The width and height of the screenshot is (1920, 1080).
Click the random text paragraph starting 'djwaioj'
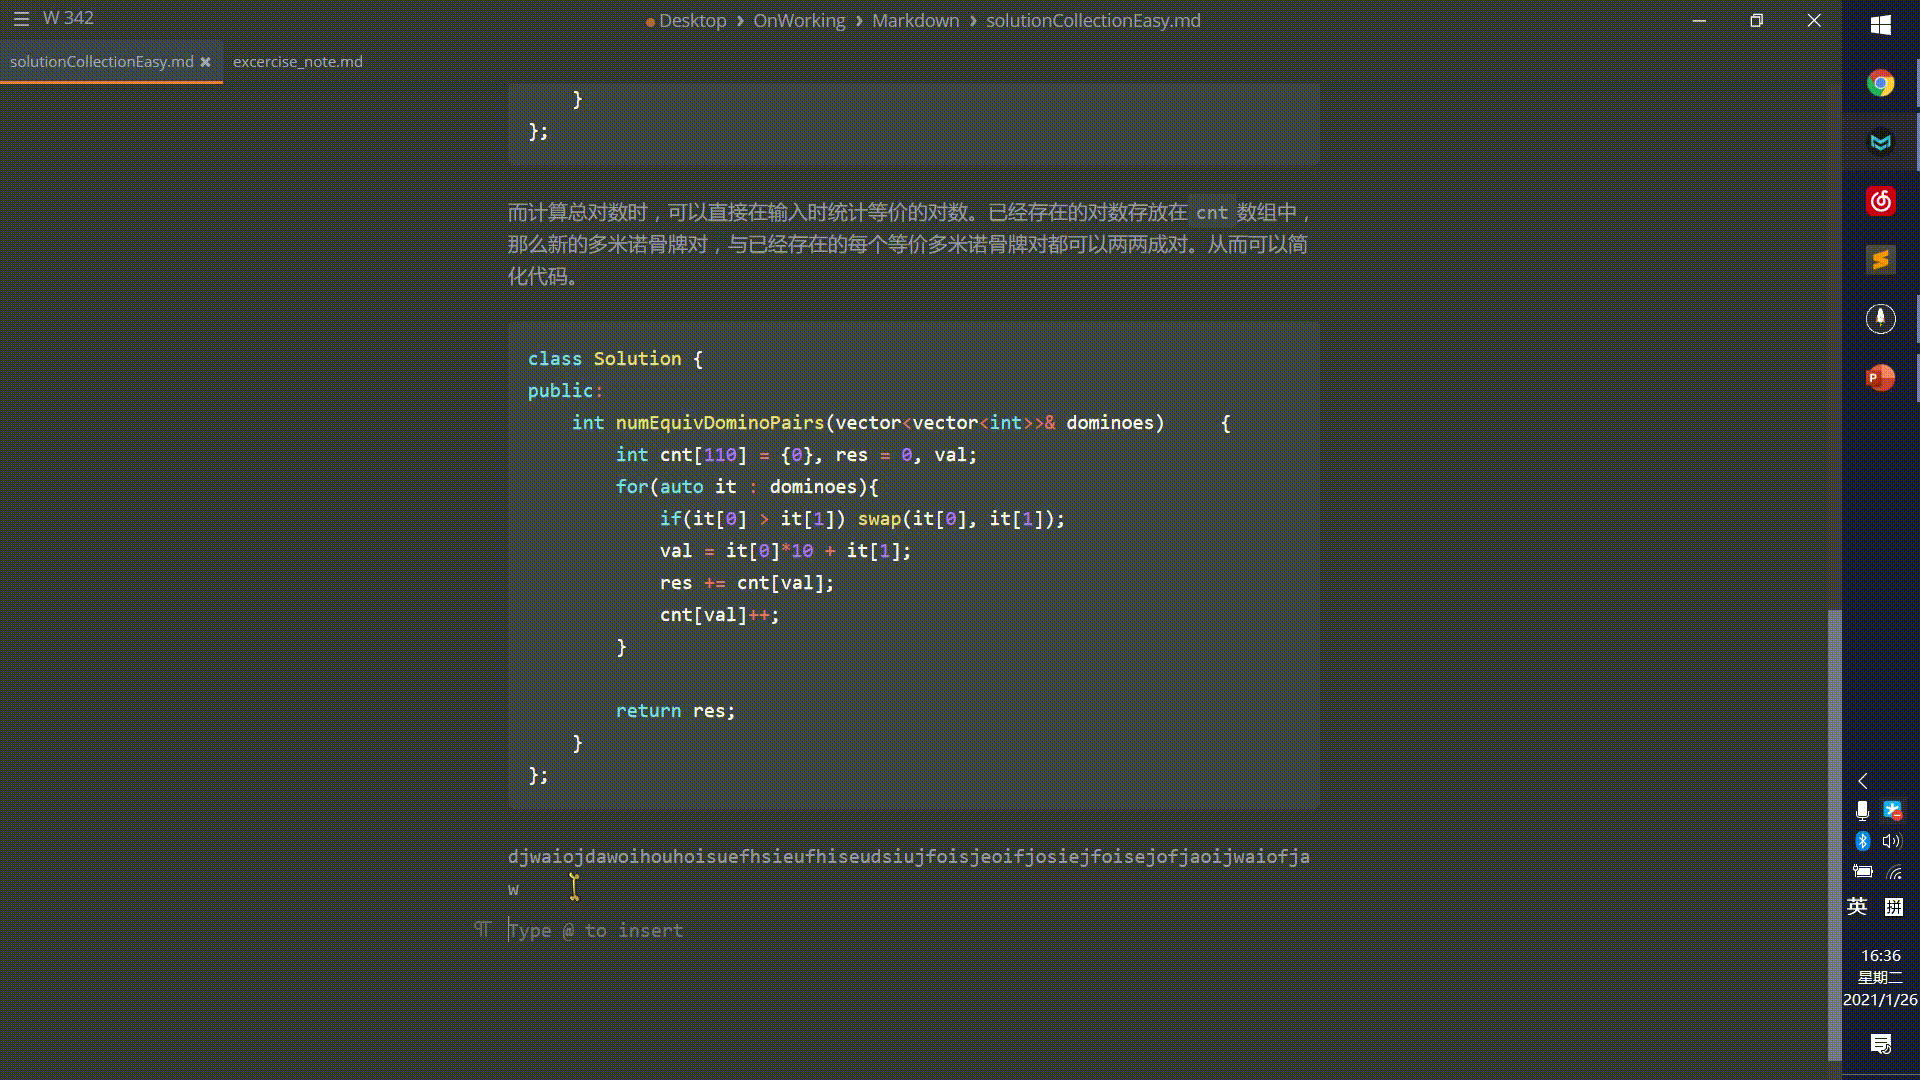click(909, 872)
